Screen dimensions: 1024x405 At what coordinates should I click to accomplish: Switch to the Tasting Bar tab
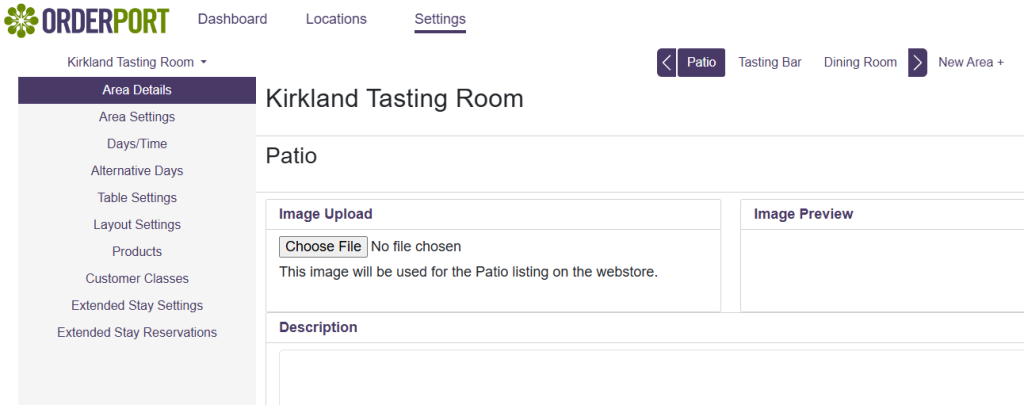coord(770,62)
